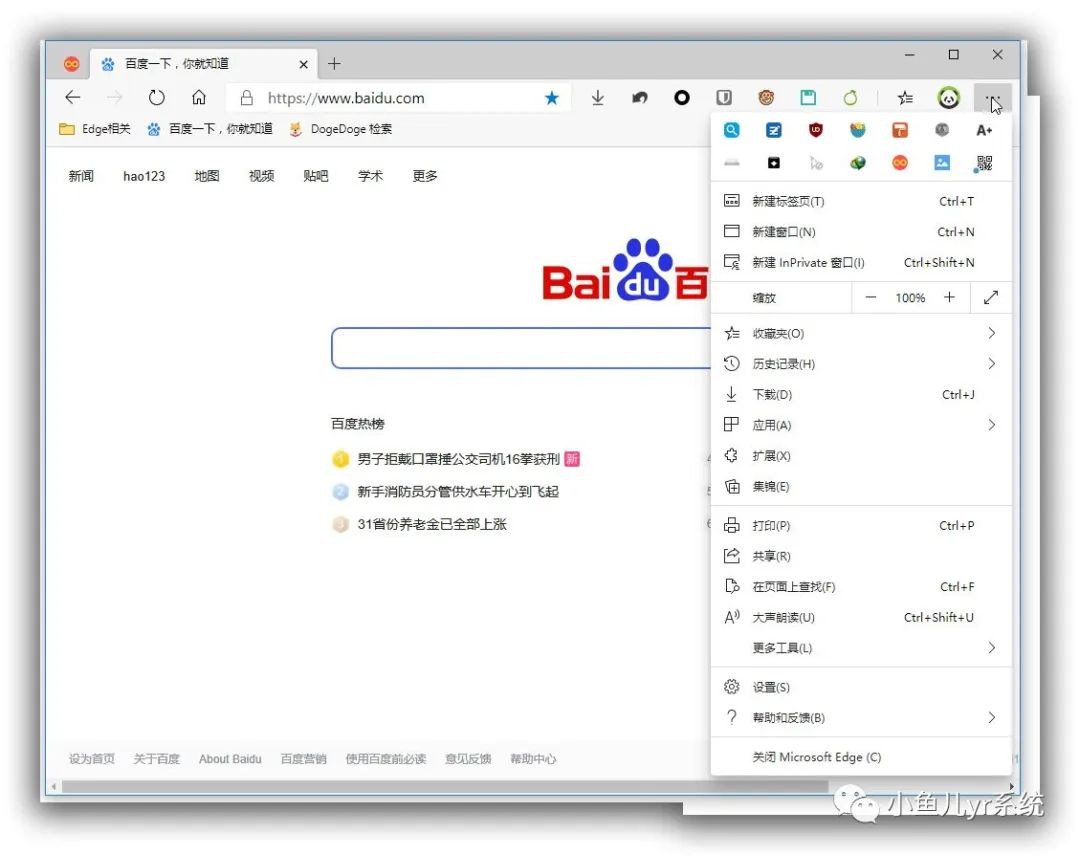1080x855 pixels.
Task: Click the orange T paint-roller extension
Action: coord(900,130)
